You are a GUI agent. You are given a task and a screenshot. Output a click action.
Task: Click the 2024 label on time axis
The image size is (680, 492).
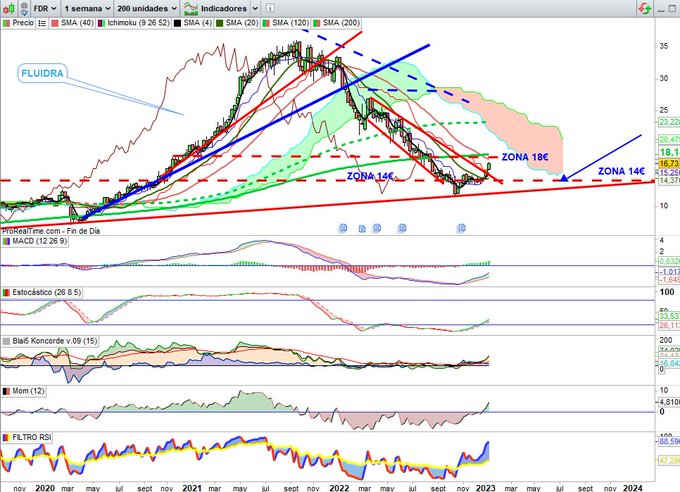pyautogui.click(x=633, y=488)
